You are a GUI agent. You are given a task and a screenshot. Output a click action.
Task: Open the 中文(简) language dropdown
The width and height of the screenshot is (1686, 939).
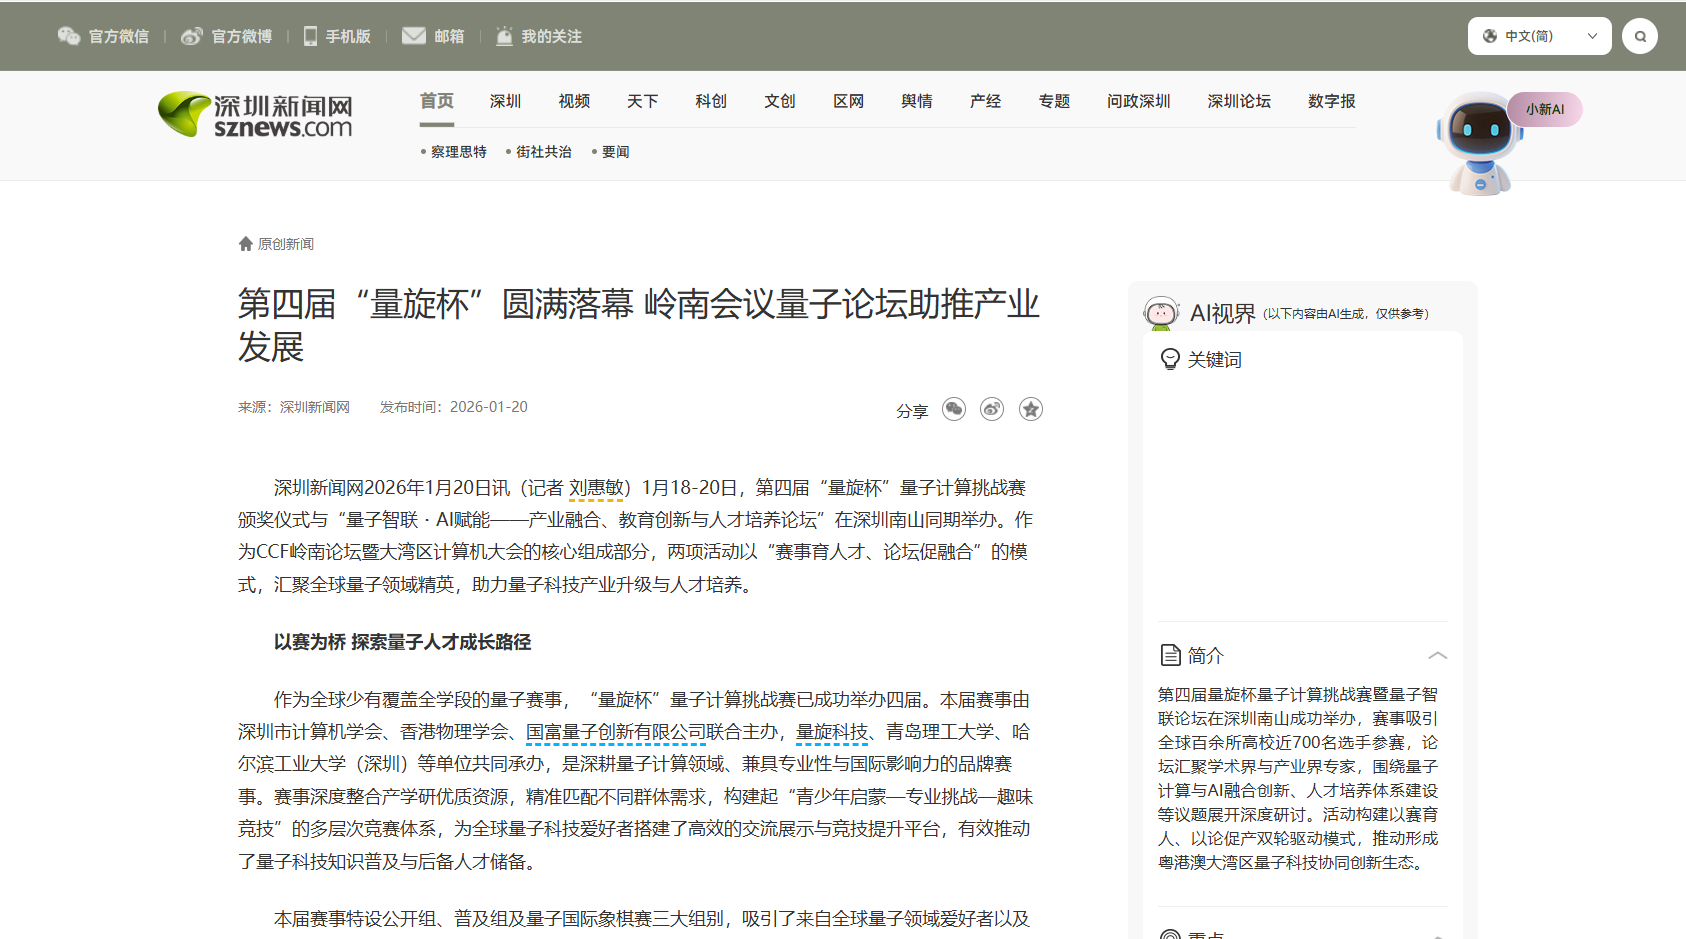[x=1539, y=36]
